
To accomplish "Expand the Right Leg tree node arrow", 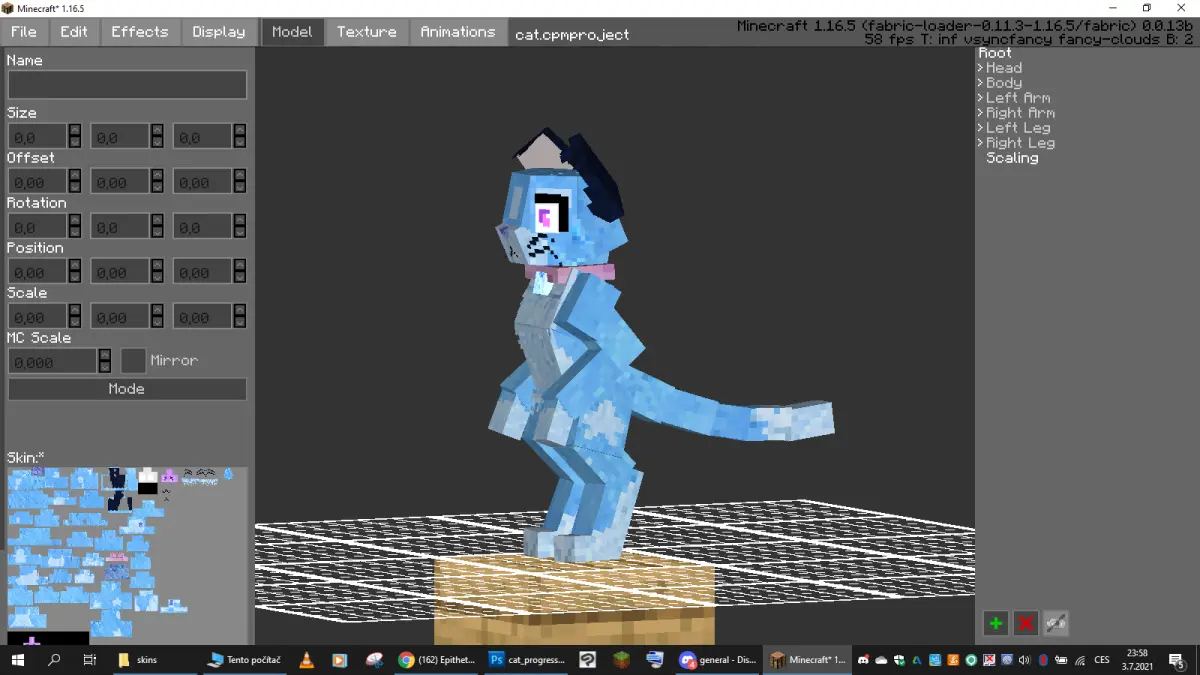I will 981,143.
